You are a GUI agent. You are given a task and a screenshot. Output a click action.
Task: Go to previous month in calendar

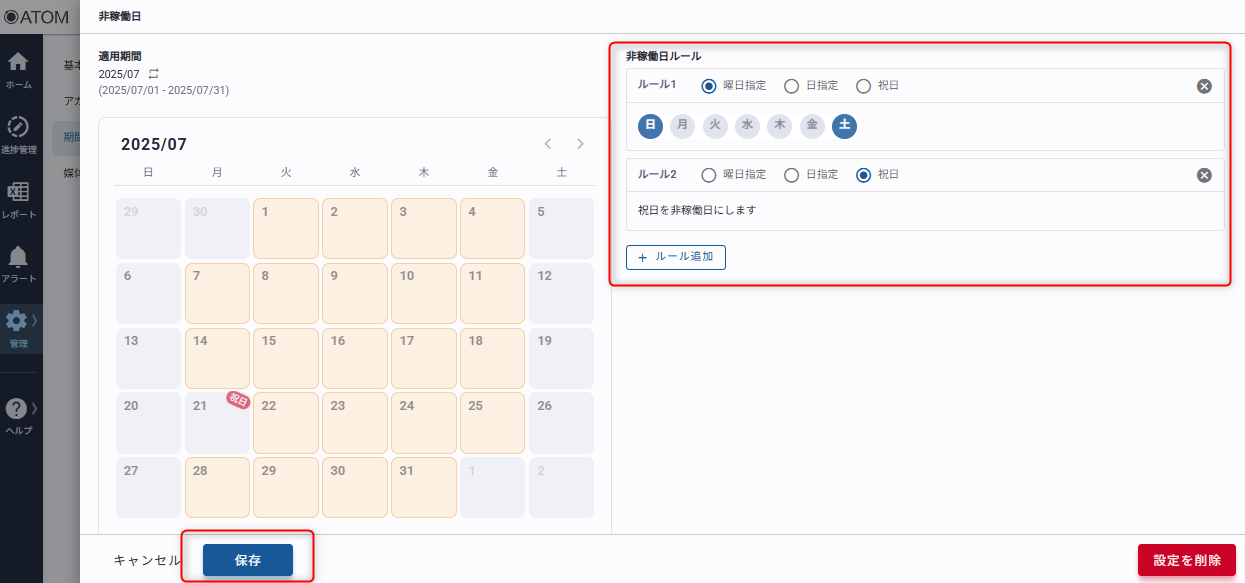[548, 144]
